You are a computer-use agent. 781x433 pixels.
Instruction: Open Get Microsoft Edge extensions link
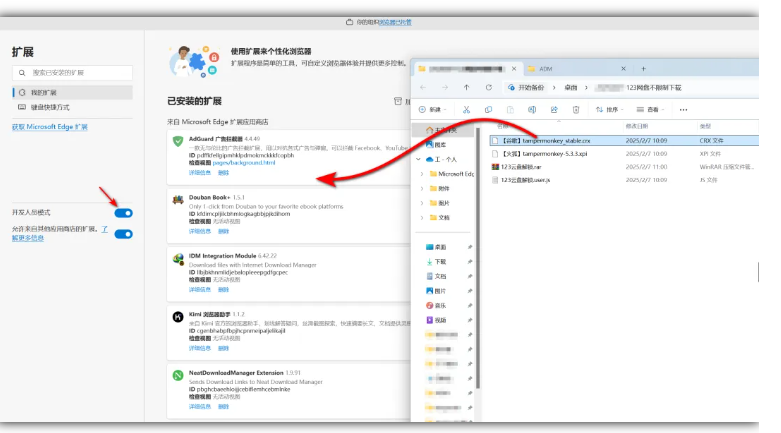click(50, 127)
